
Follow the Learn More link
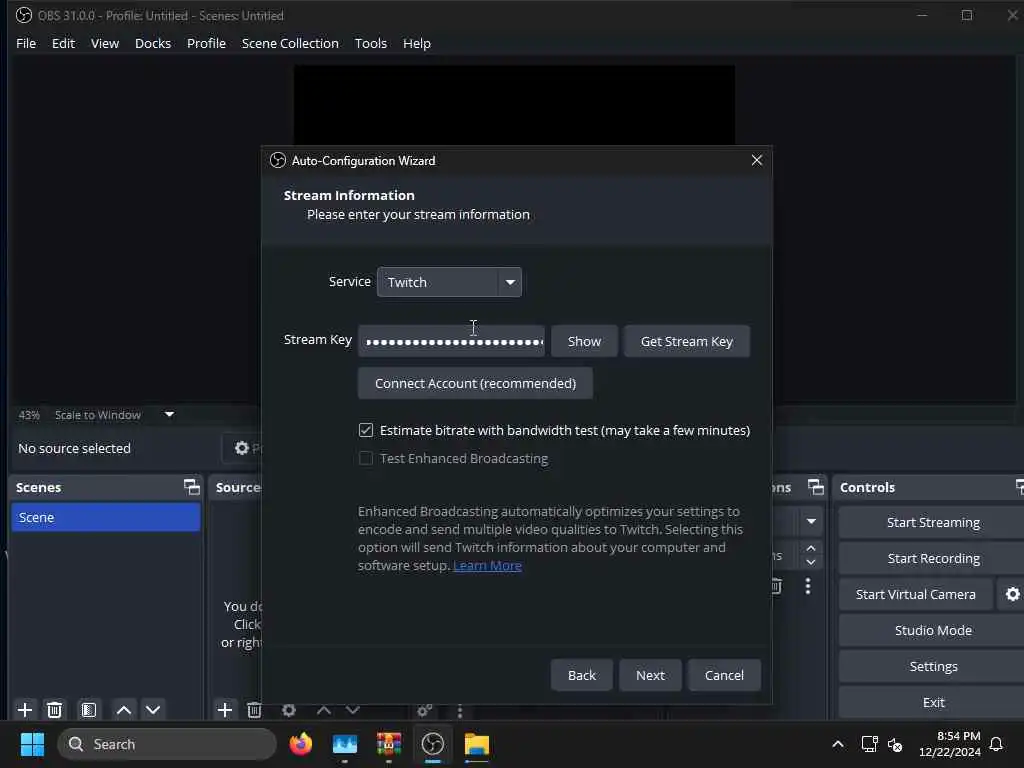(x=487, y=566)
